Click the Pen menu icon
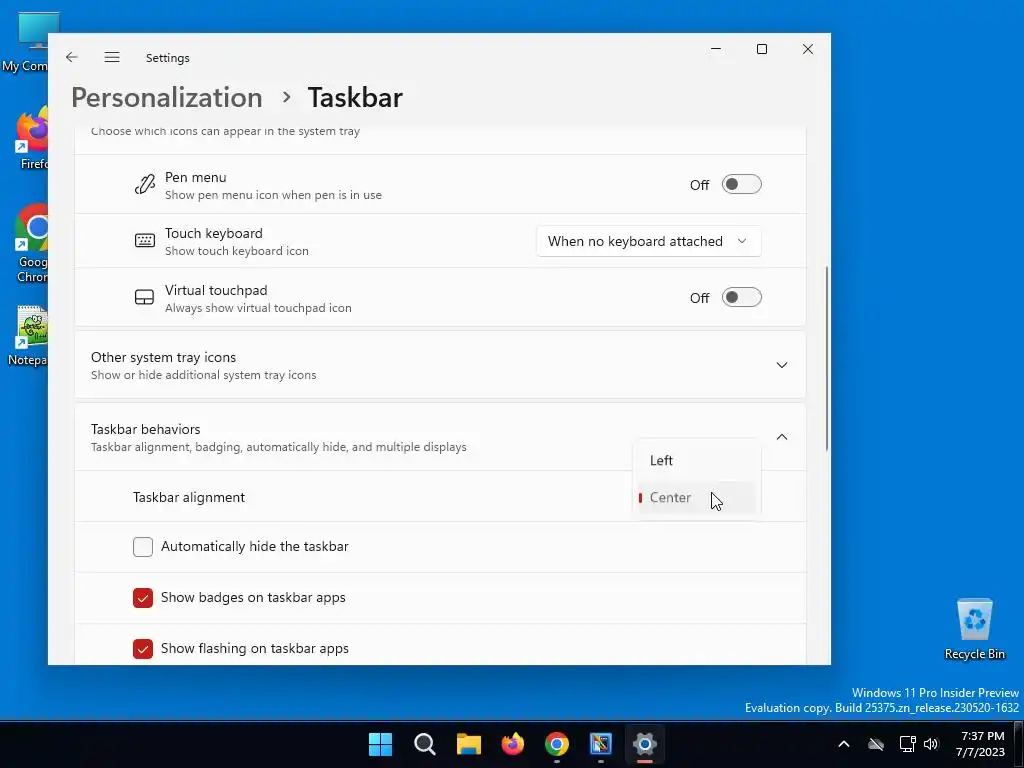The width and height of the screenshot is (1024, 768). (x=144, y=185)
